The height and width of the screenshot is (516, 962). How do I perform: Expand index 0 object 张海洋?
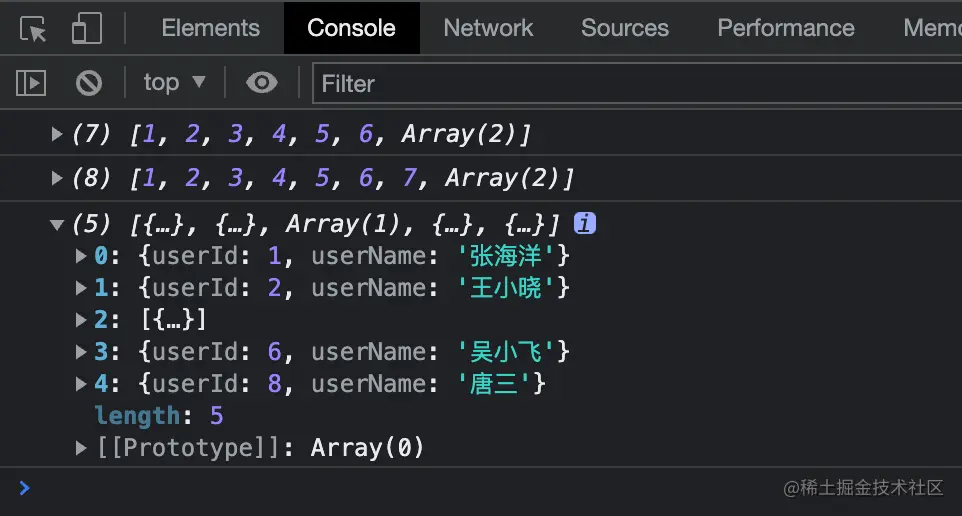81,256
